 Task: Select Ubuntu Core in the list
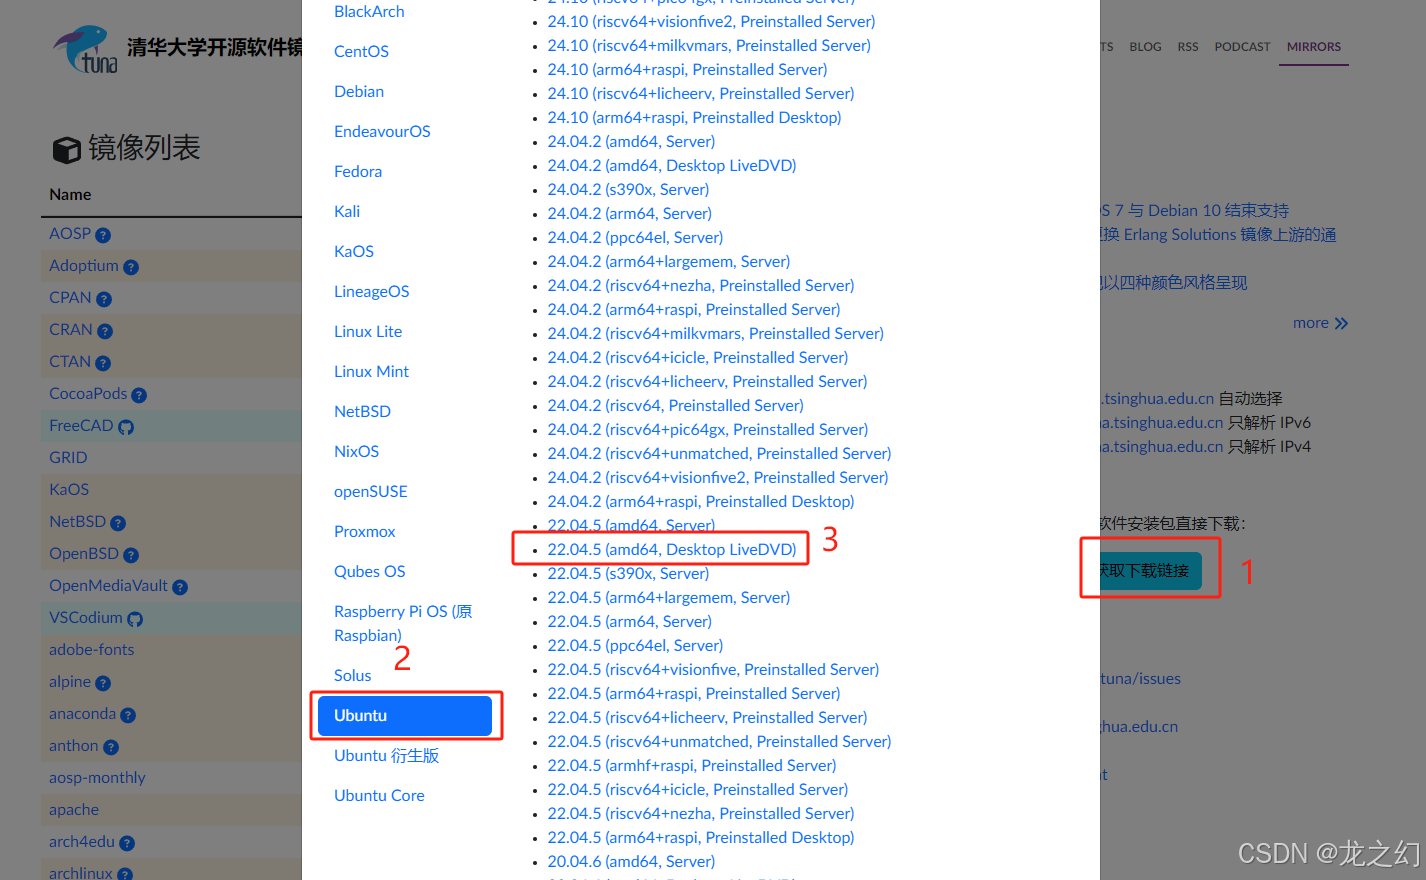[379, 795]
